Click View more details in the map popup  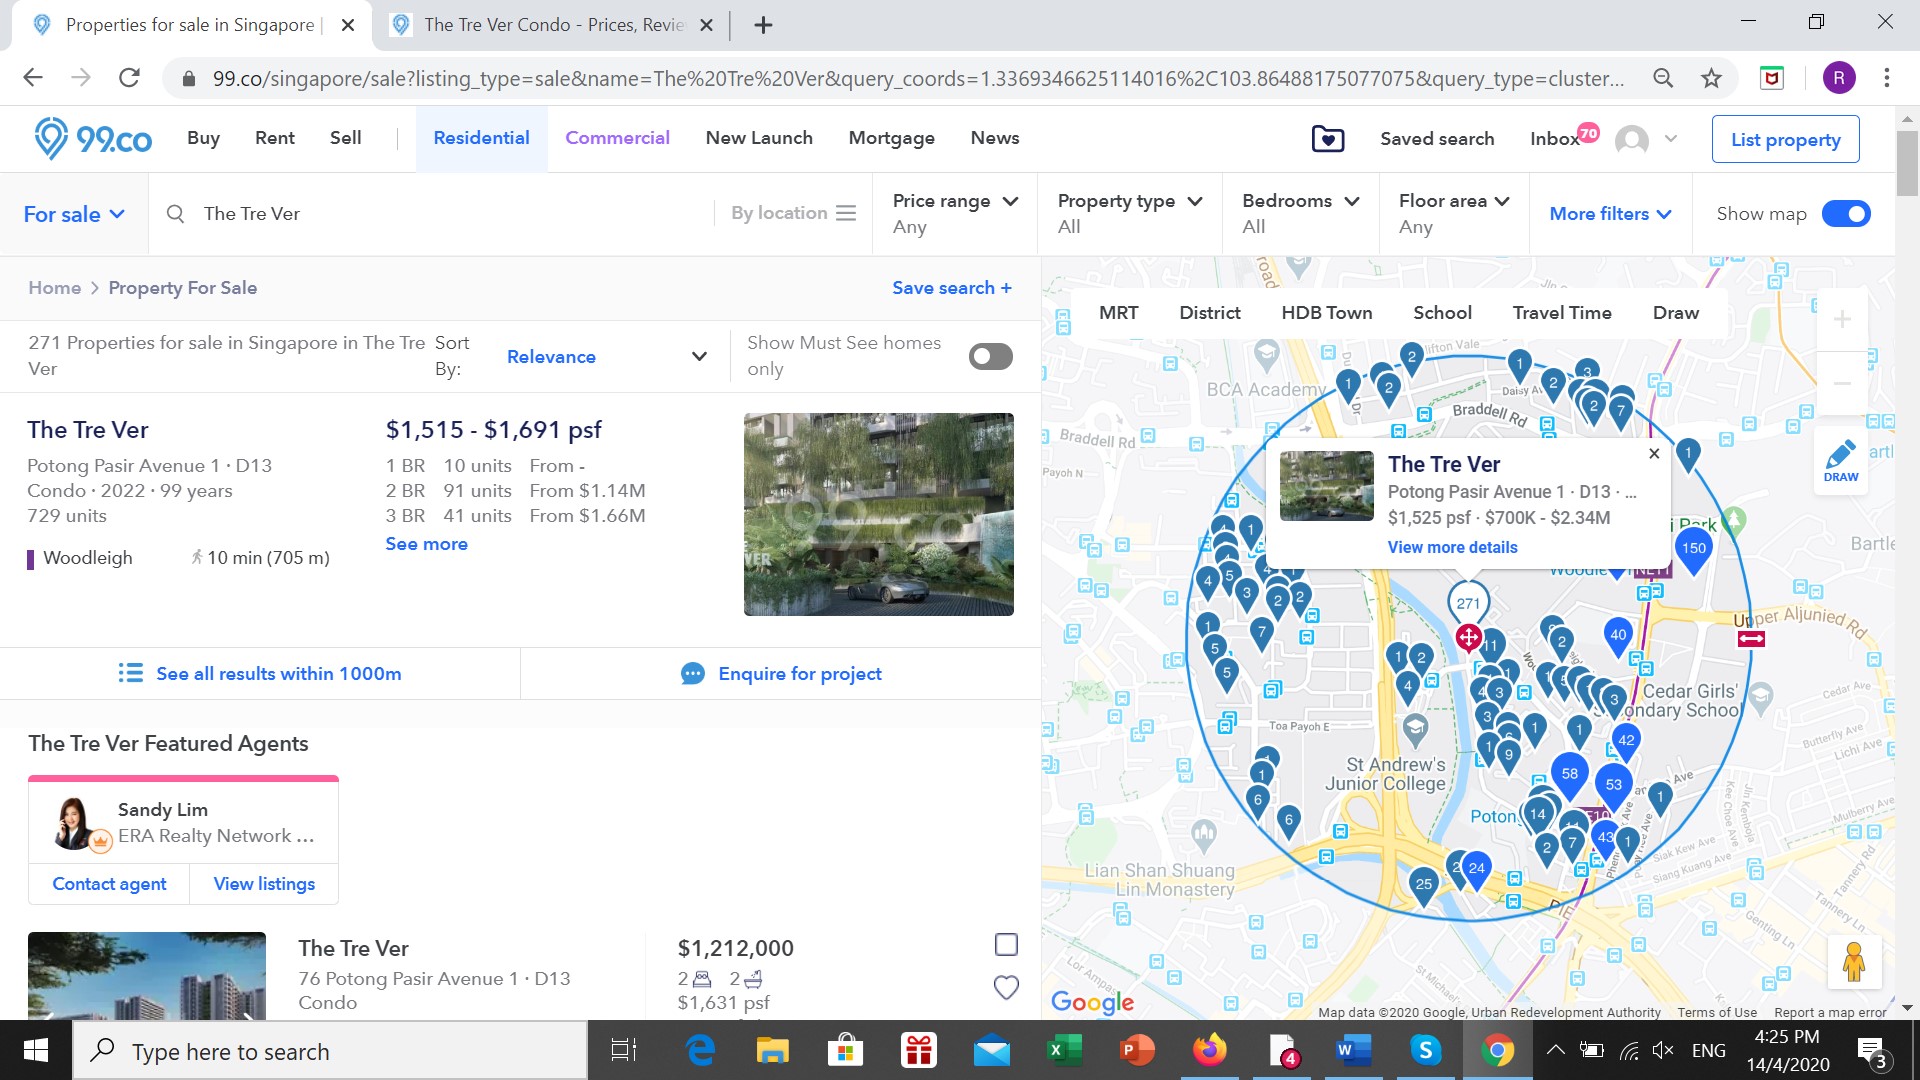pos(1452,547)
